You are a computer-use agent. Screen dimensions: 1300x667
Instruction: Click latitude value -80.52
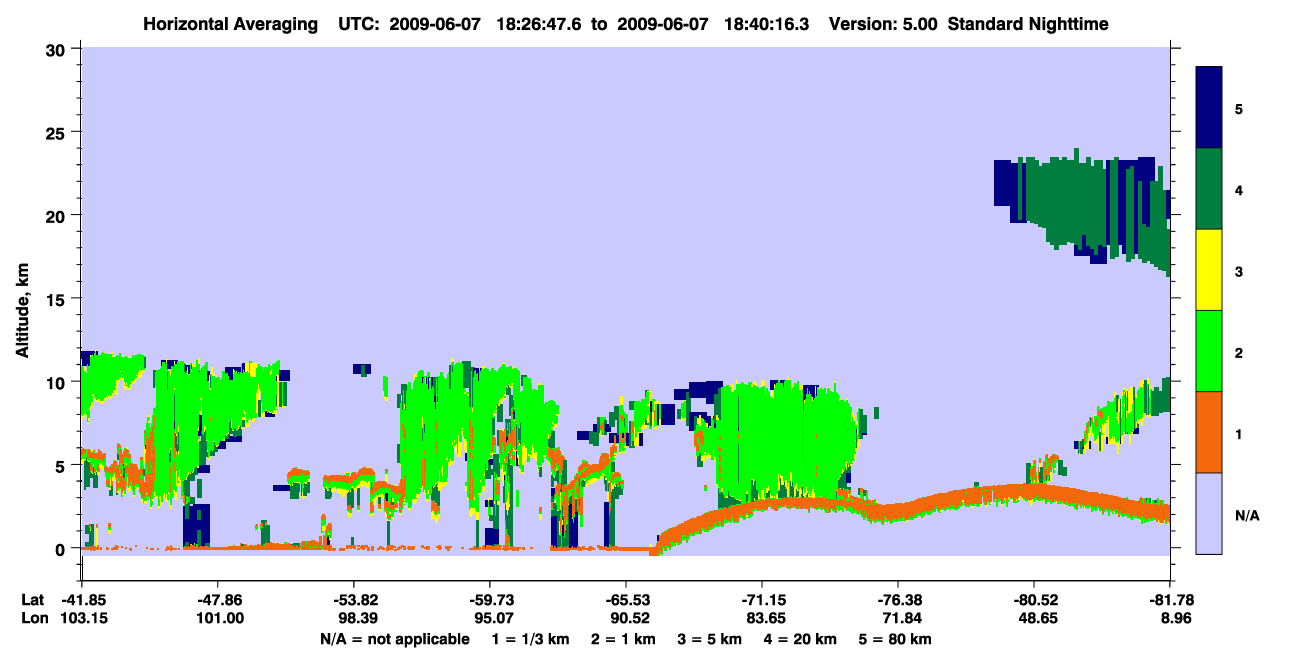point(1034,600)
